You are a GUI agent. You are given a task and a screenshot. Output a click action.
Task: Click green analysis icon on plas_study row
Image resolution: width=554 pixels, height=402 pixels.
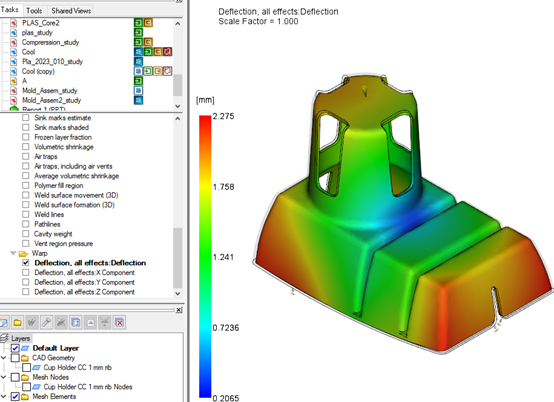pos(138,32)
